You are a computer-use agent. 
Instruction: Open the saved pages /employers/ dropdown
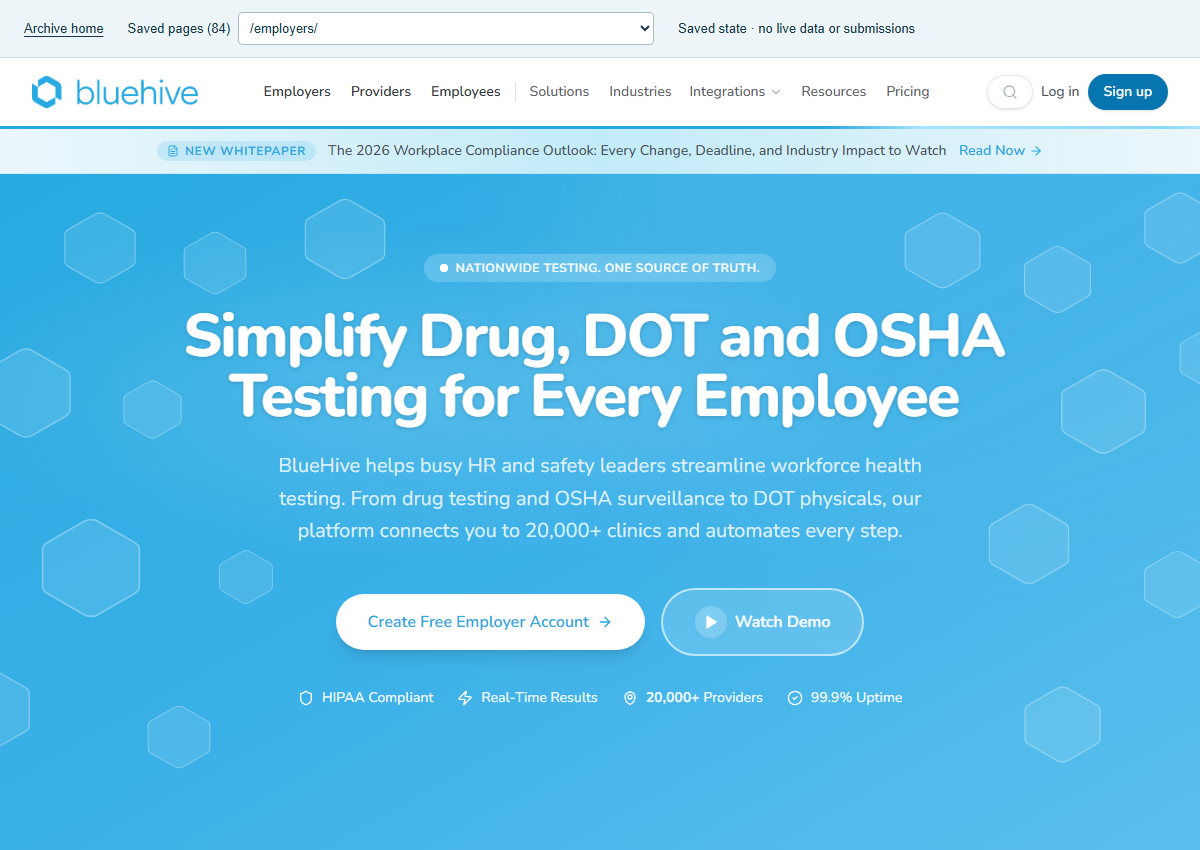[446, 28]
